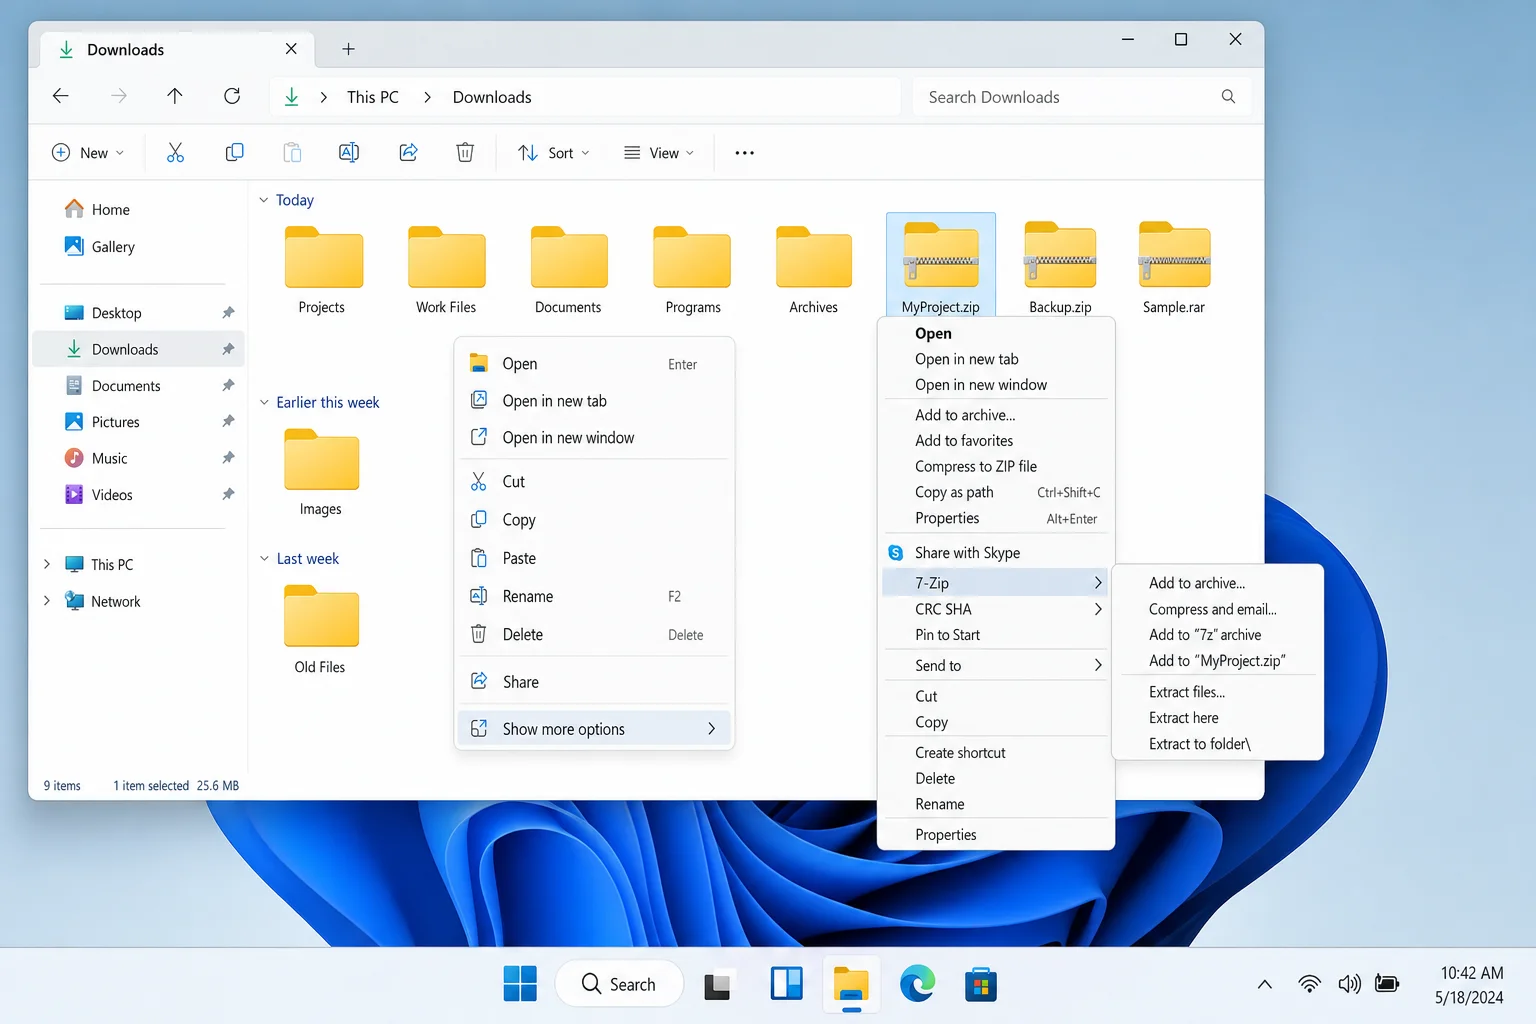Screen dimensions: 1536x1024
Task: Open Pictures in the sidebar
Action: pyautogui.click(x=139, y=422)
